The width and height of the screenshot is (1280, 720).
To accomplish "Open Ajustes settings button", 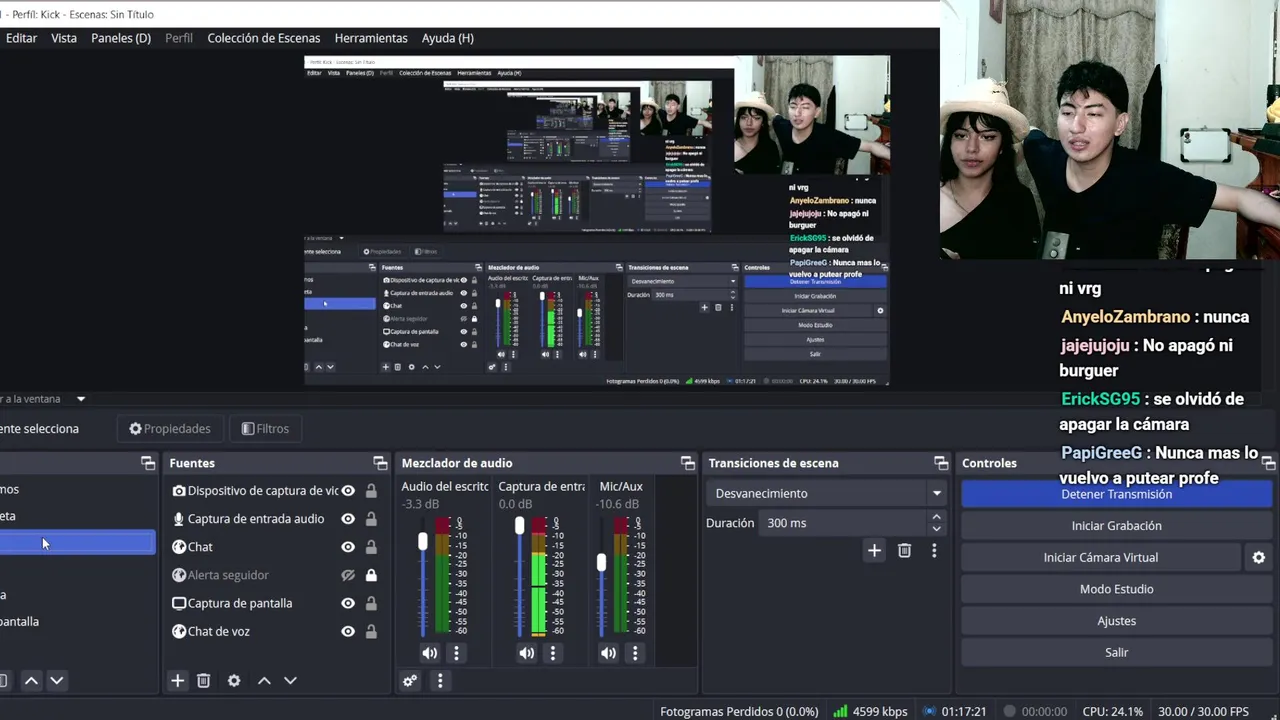I will (x=1117, y=621).
